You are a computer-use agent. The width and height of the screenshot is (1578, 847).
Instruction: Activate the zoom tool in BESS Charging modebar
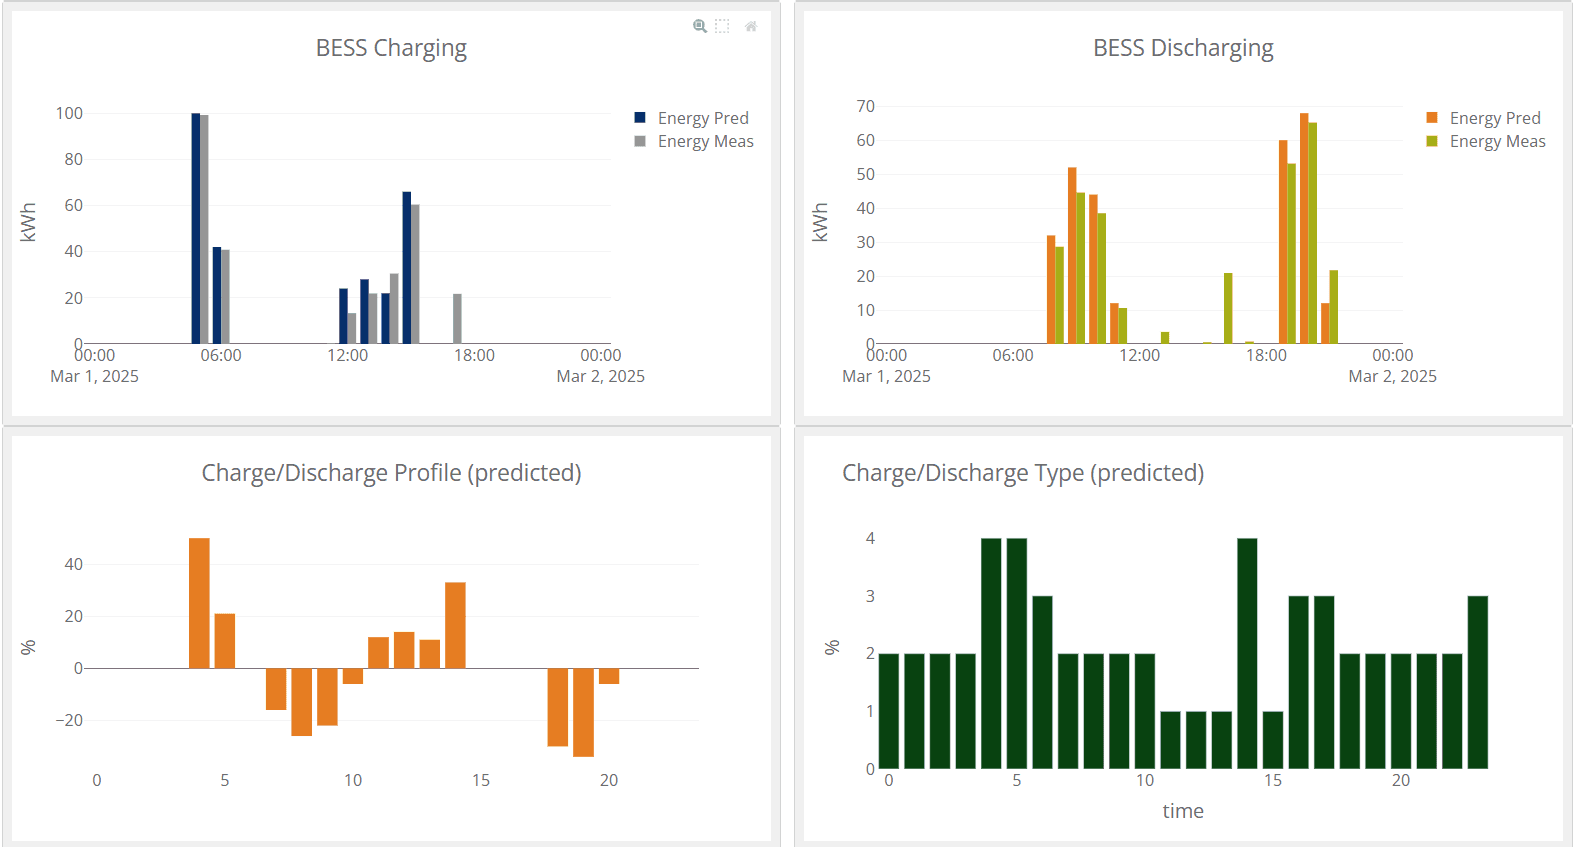(700, 26)
